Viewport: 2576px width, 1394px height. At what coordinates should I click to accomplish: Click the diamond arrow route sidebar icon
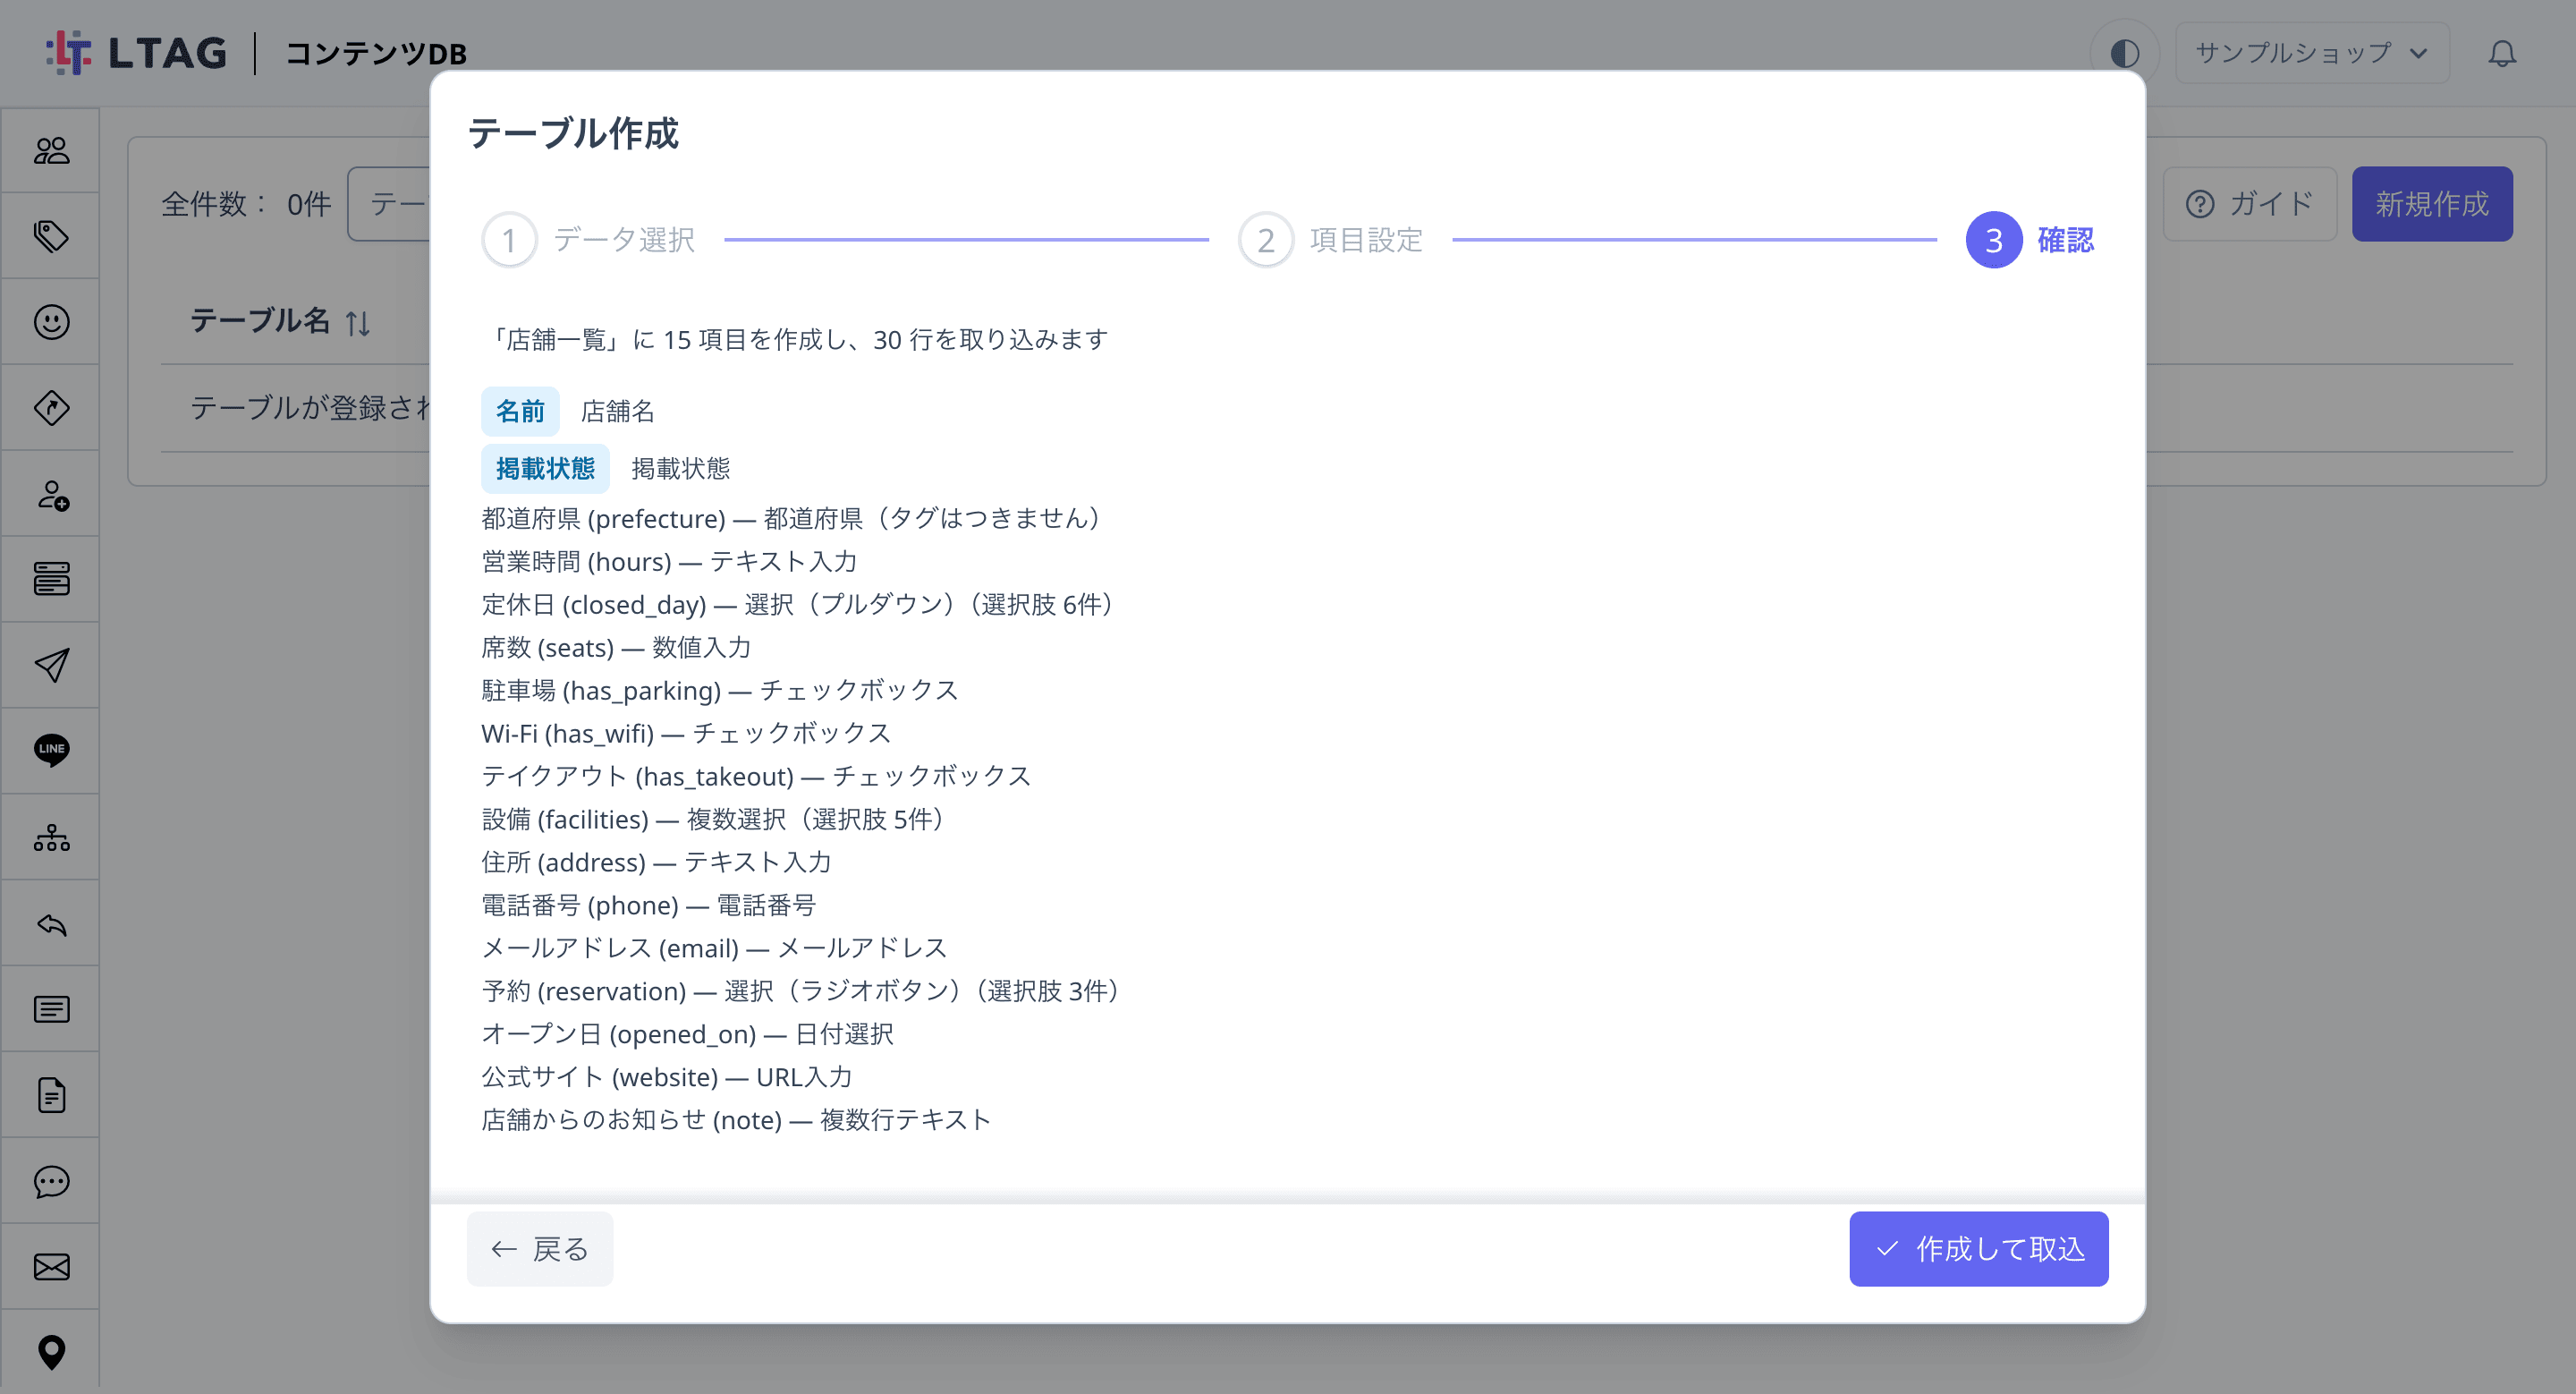pos(51,408)
